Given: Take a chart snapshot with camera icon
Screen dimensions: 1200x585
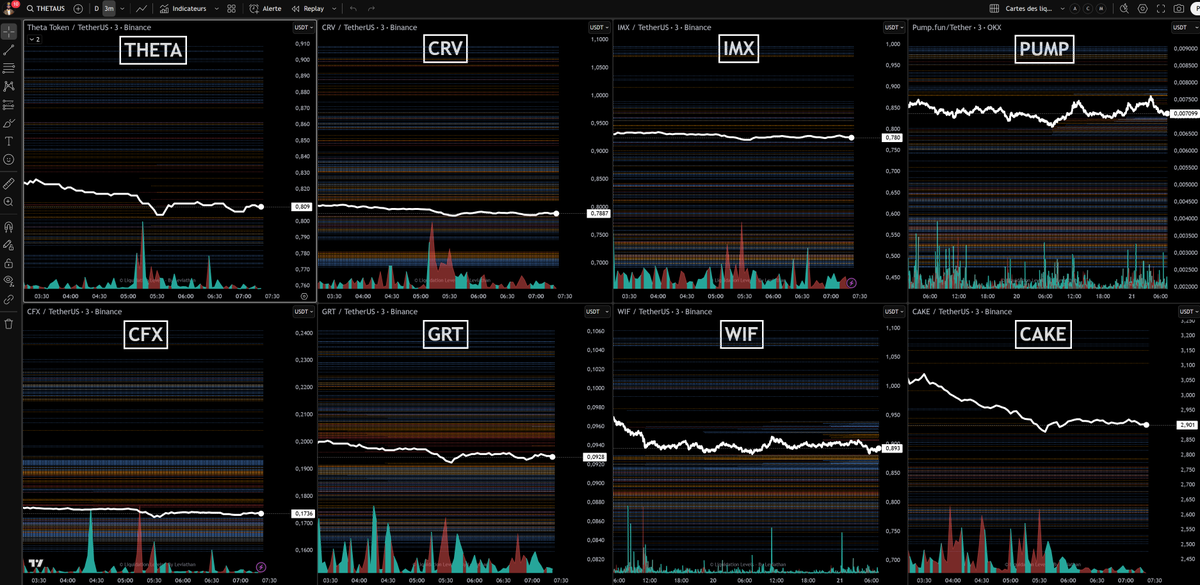Looking at the screenshot, I should click(1180, 8).
